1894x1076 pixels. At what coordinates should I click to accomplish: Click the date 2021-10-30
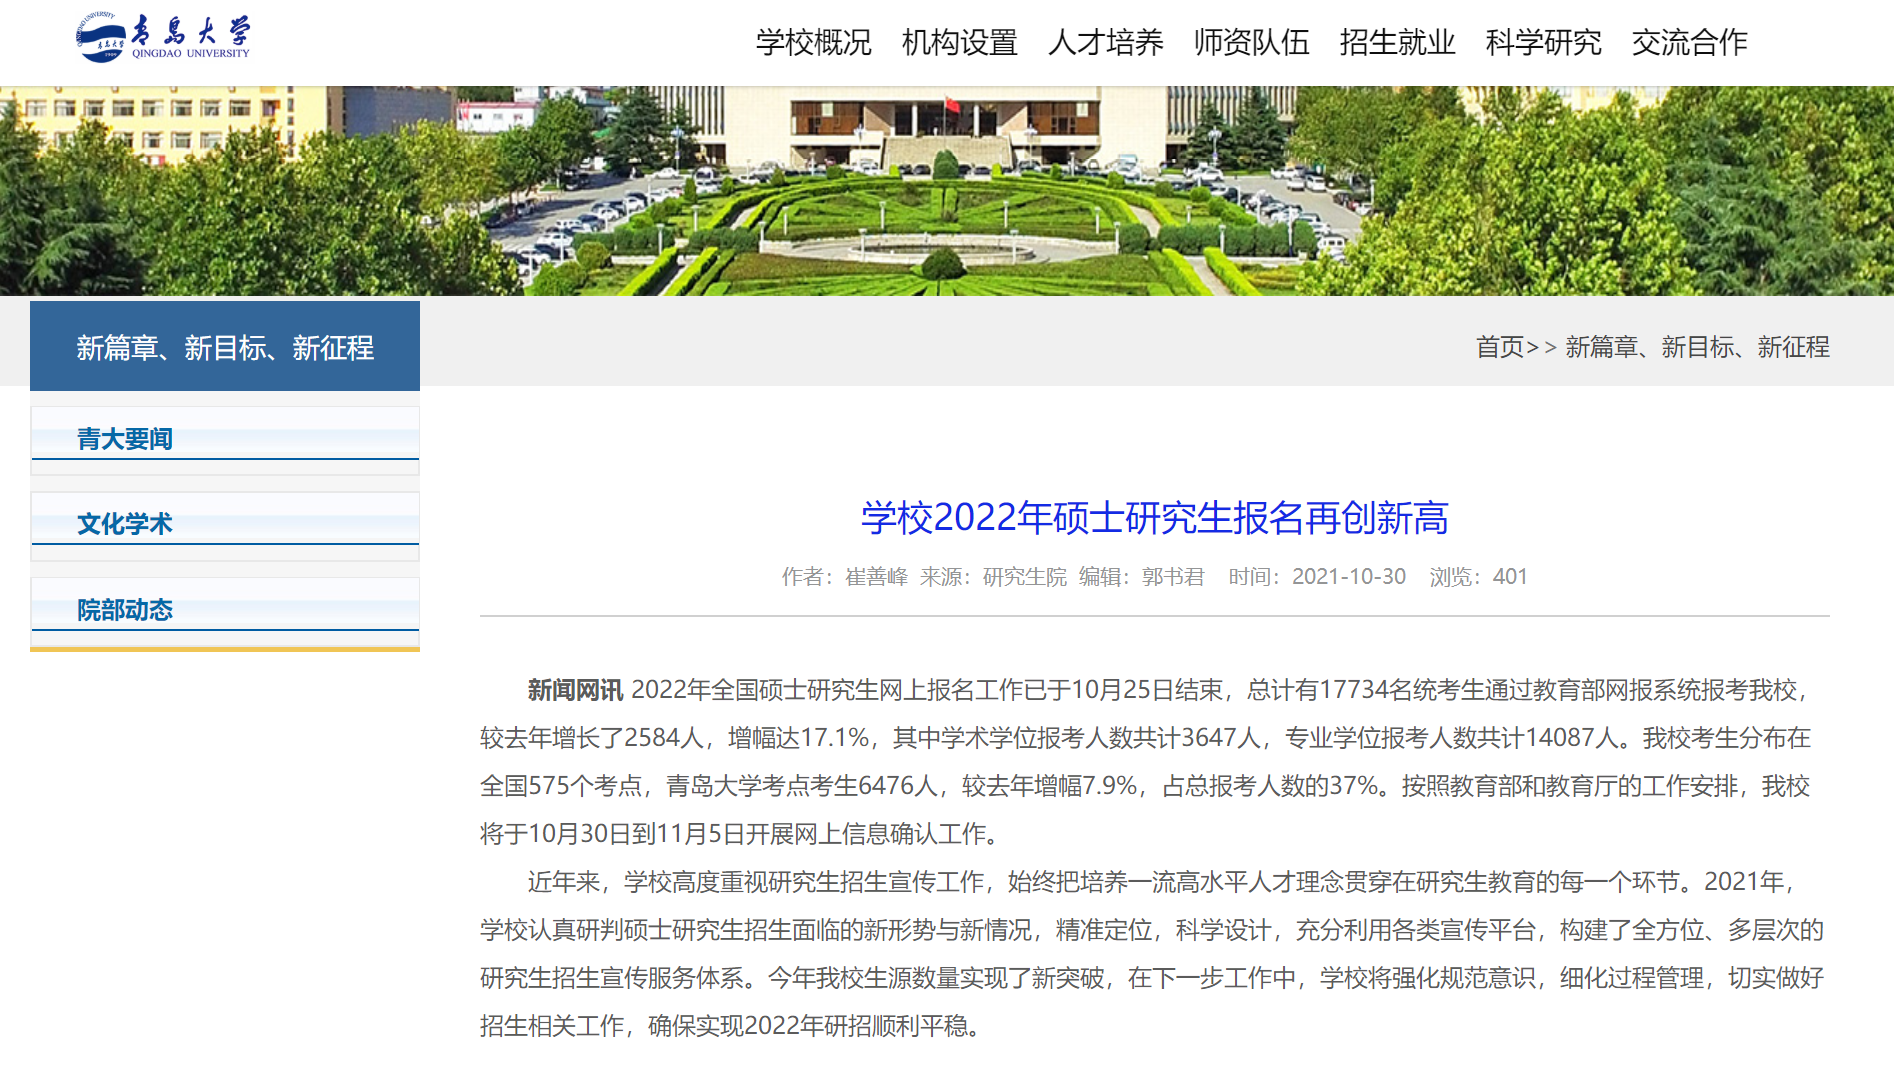coord(1348,576)
